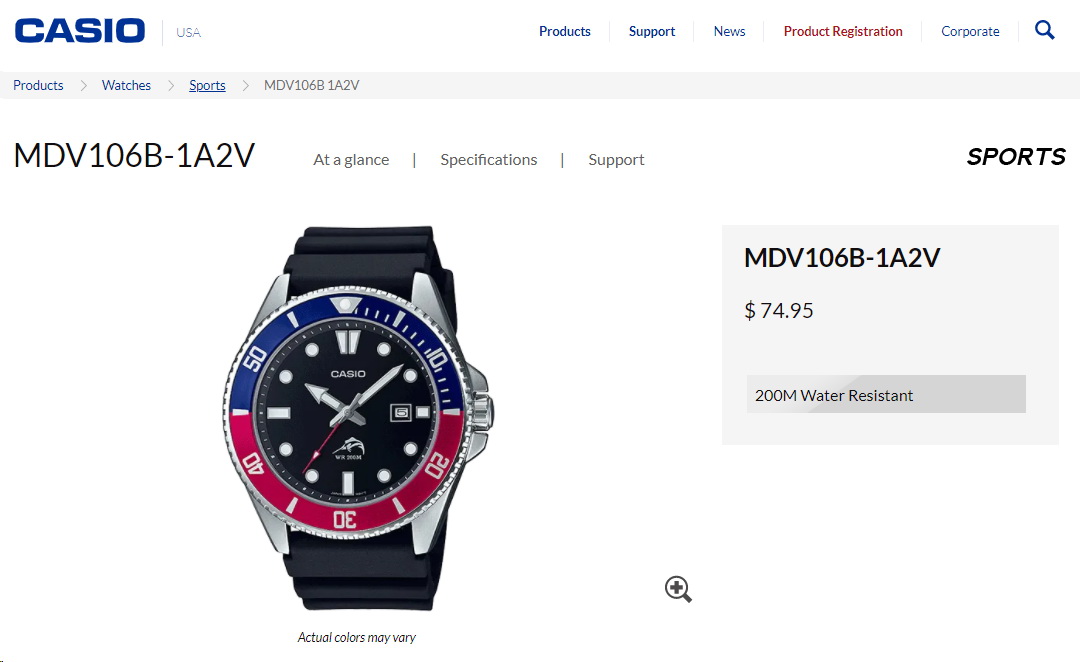Click the chevron arrow after Watches breadcrumb
Screen dimensions: 1080x662
pos(171,85)
